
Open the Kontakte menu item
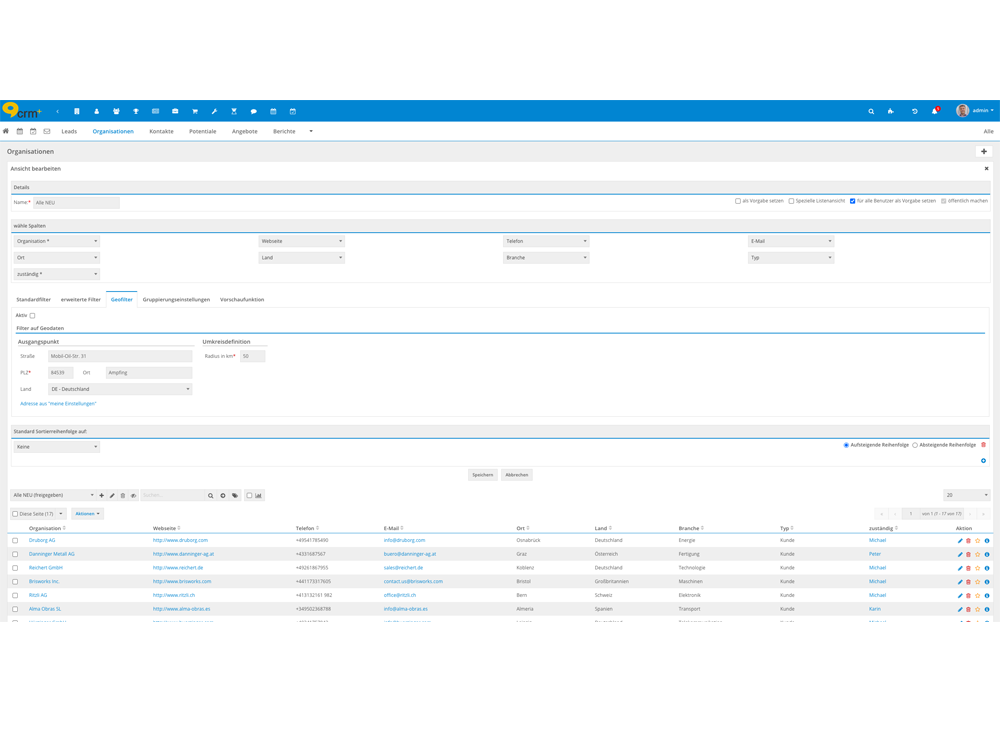[x=161, y=131]
